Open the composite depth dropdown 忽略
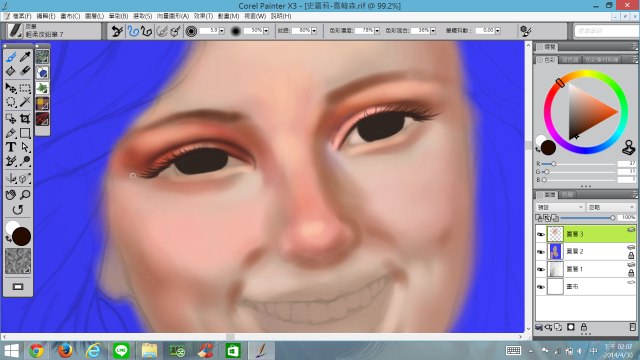 click(x=611, y=207)
